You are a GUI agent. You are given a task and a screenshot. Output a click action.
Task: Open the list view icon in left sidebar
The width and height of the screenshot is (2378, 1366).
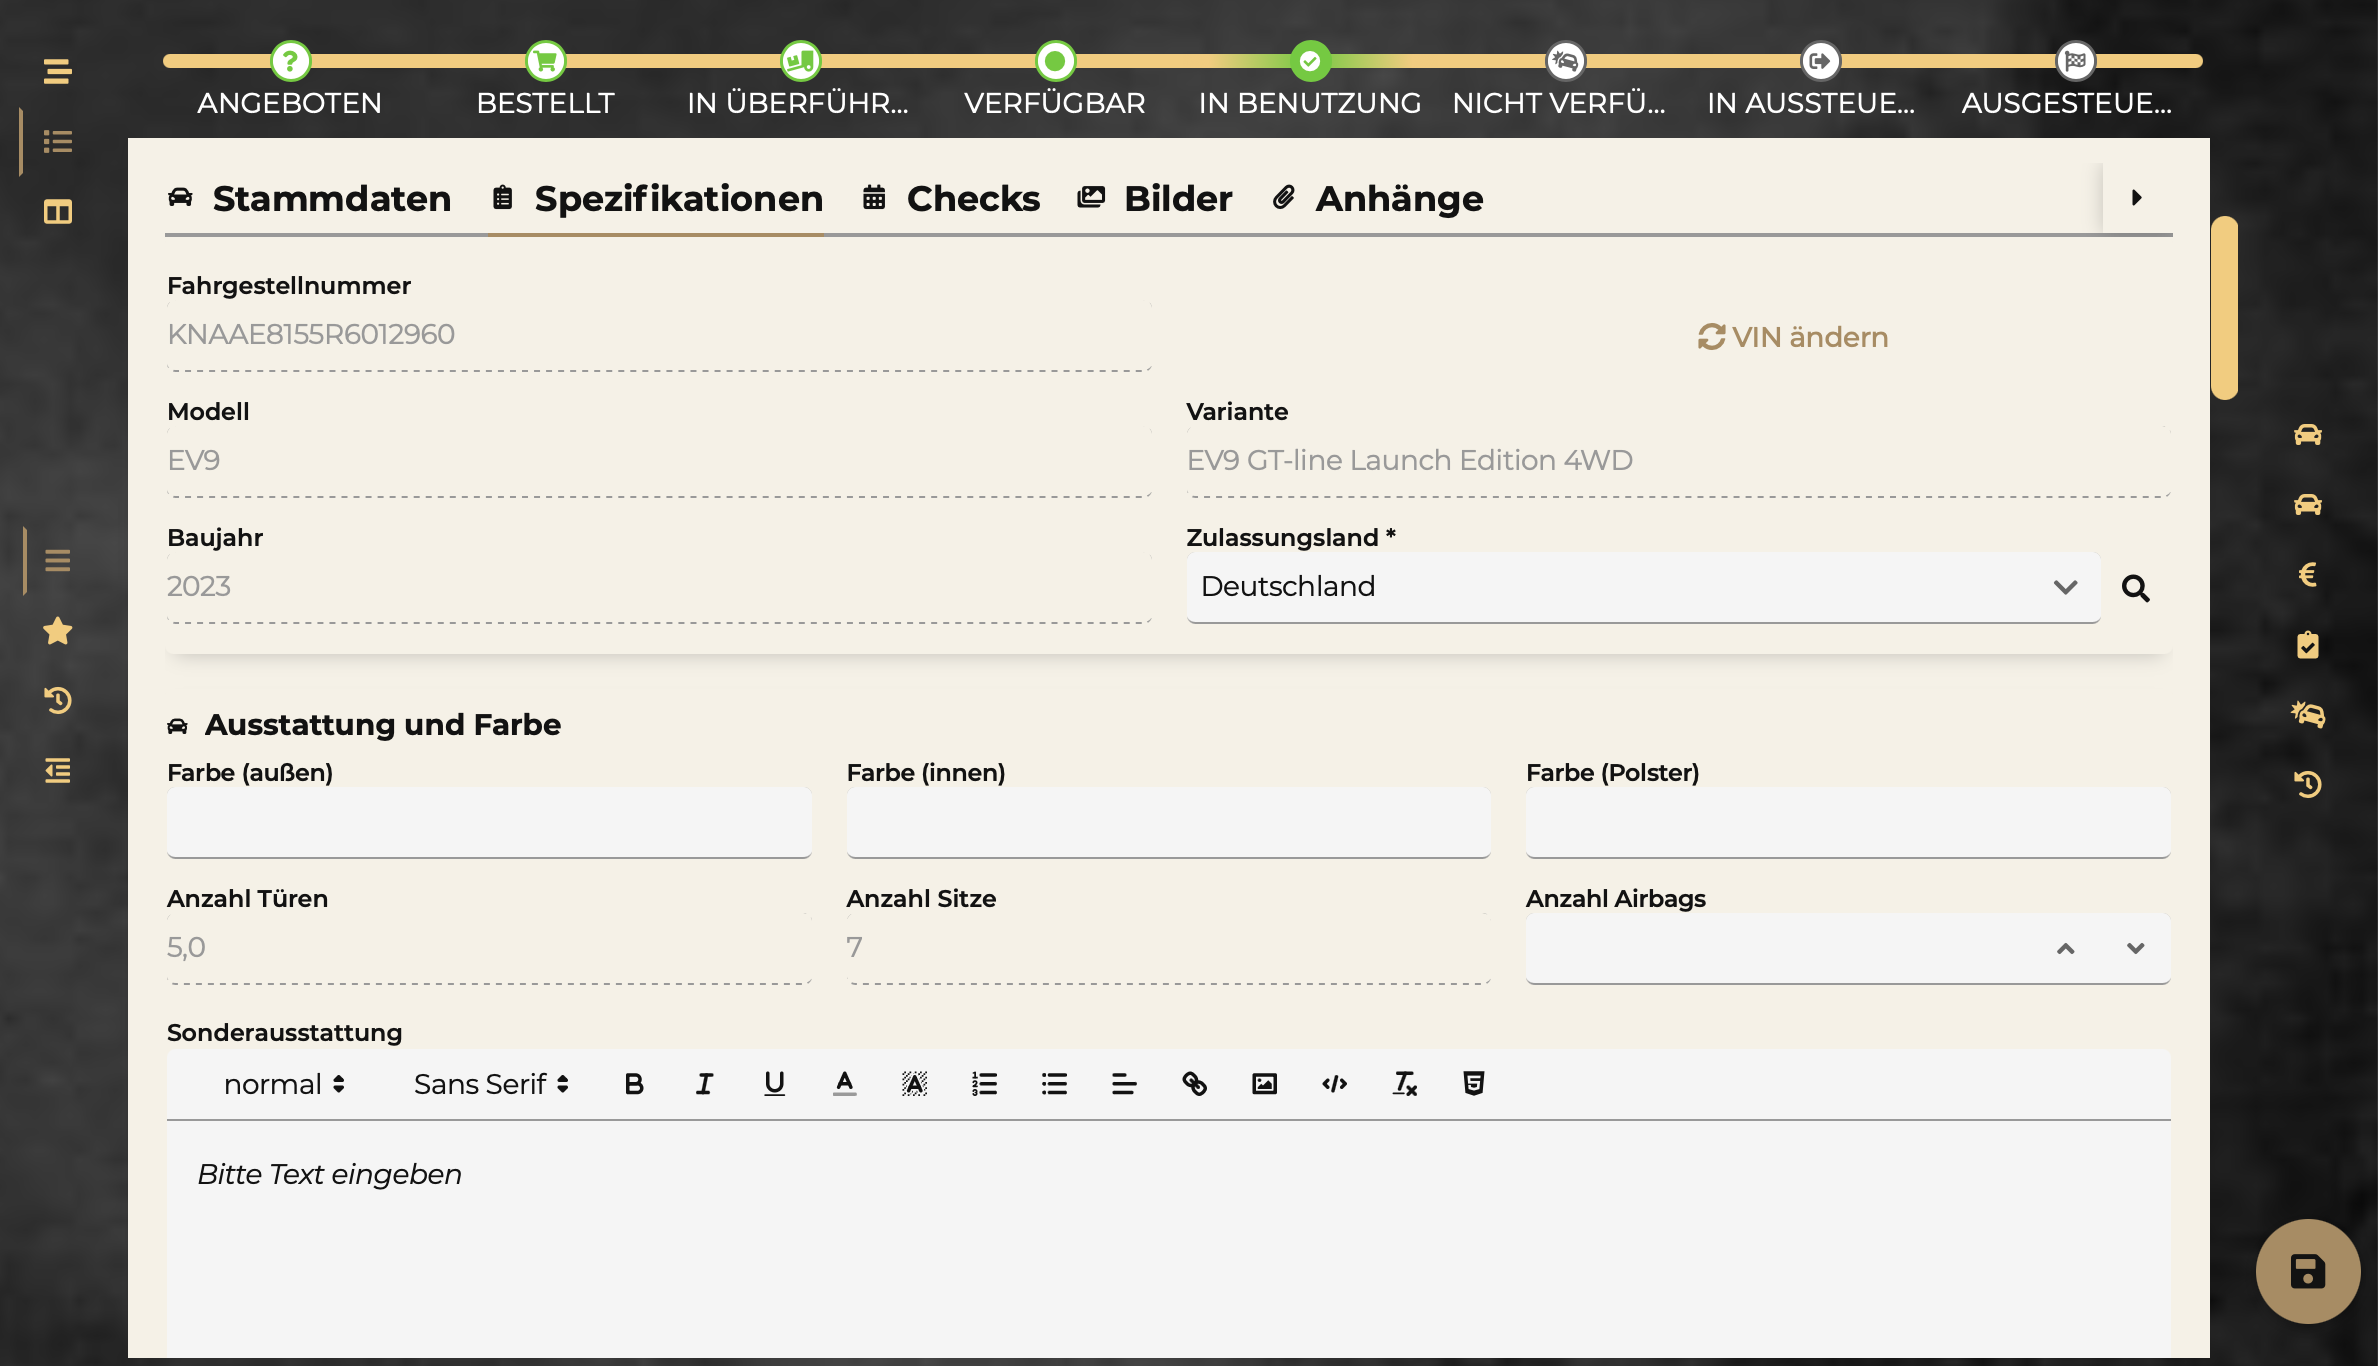point(57,142)
